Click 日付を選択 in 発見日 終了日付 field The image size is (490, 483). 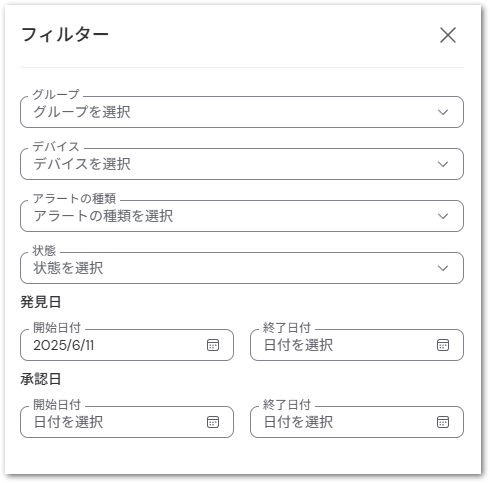point(298,345)
